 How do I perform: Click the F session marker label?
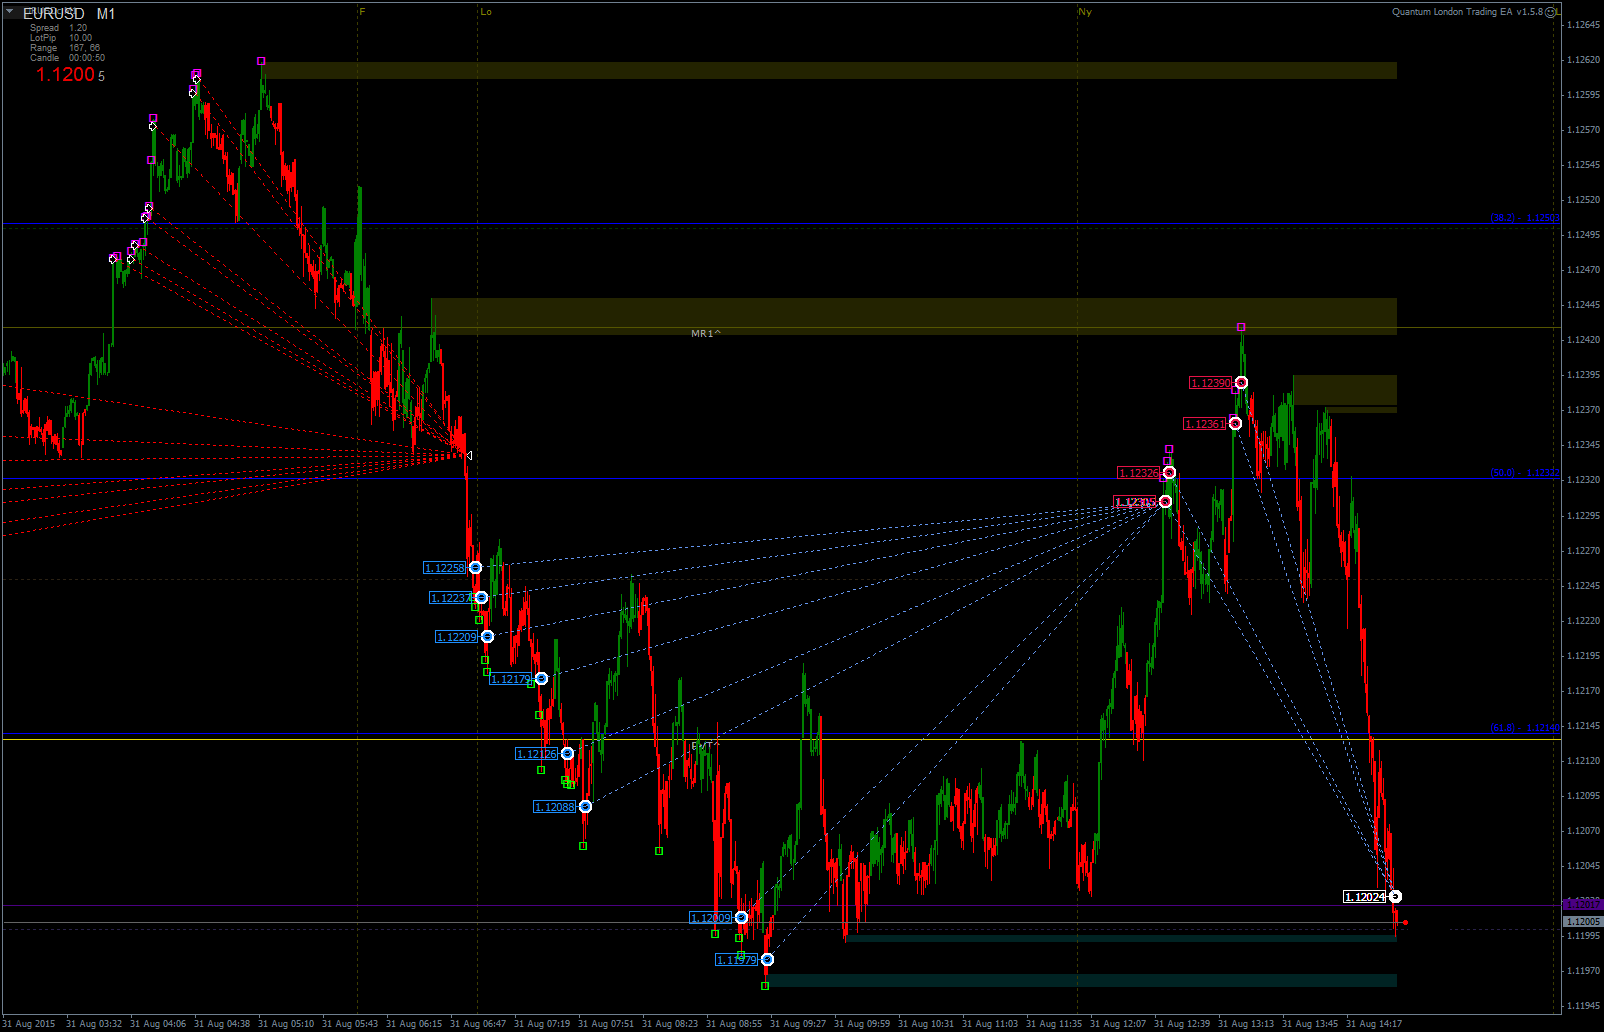[362, 12]
